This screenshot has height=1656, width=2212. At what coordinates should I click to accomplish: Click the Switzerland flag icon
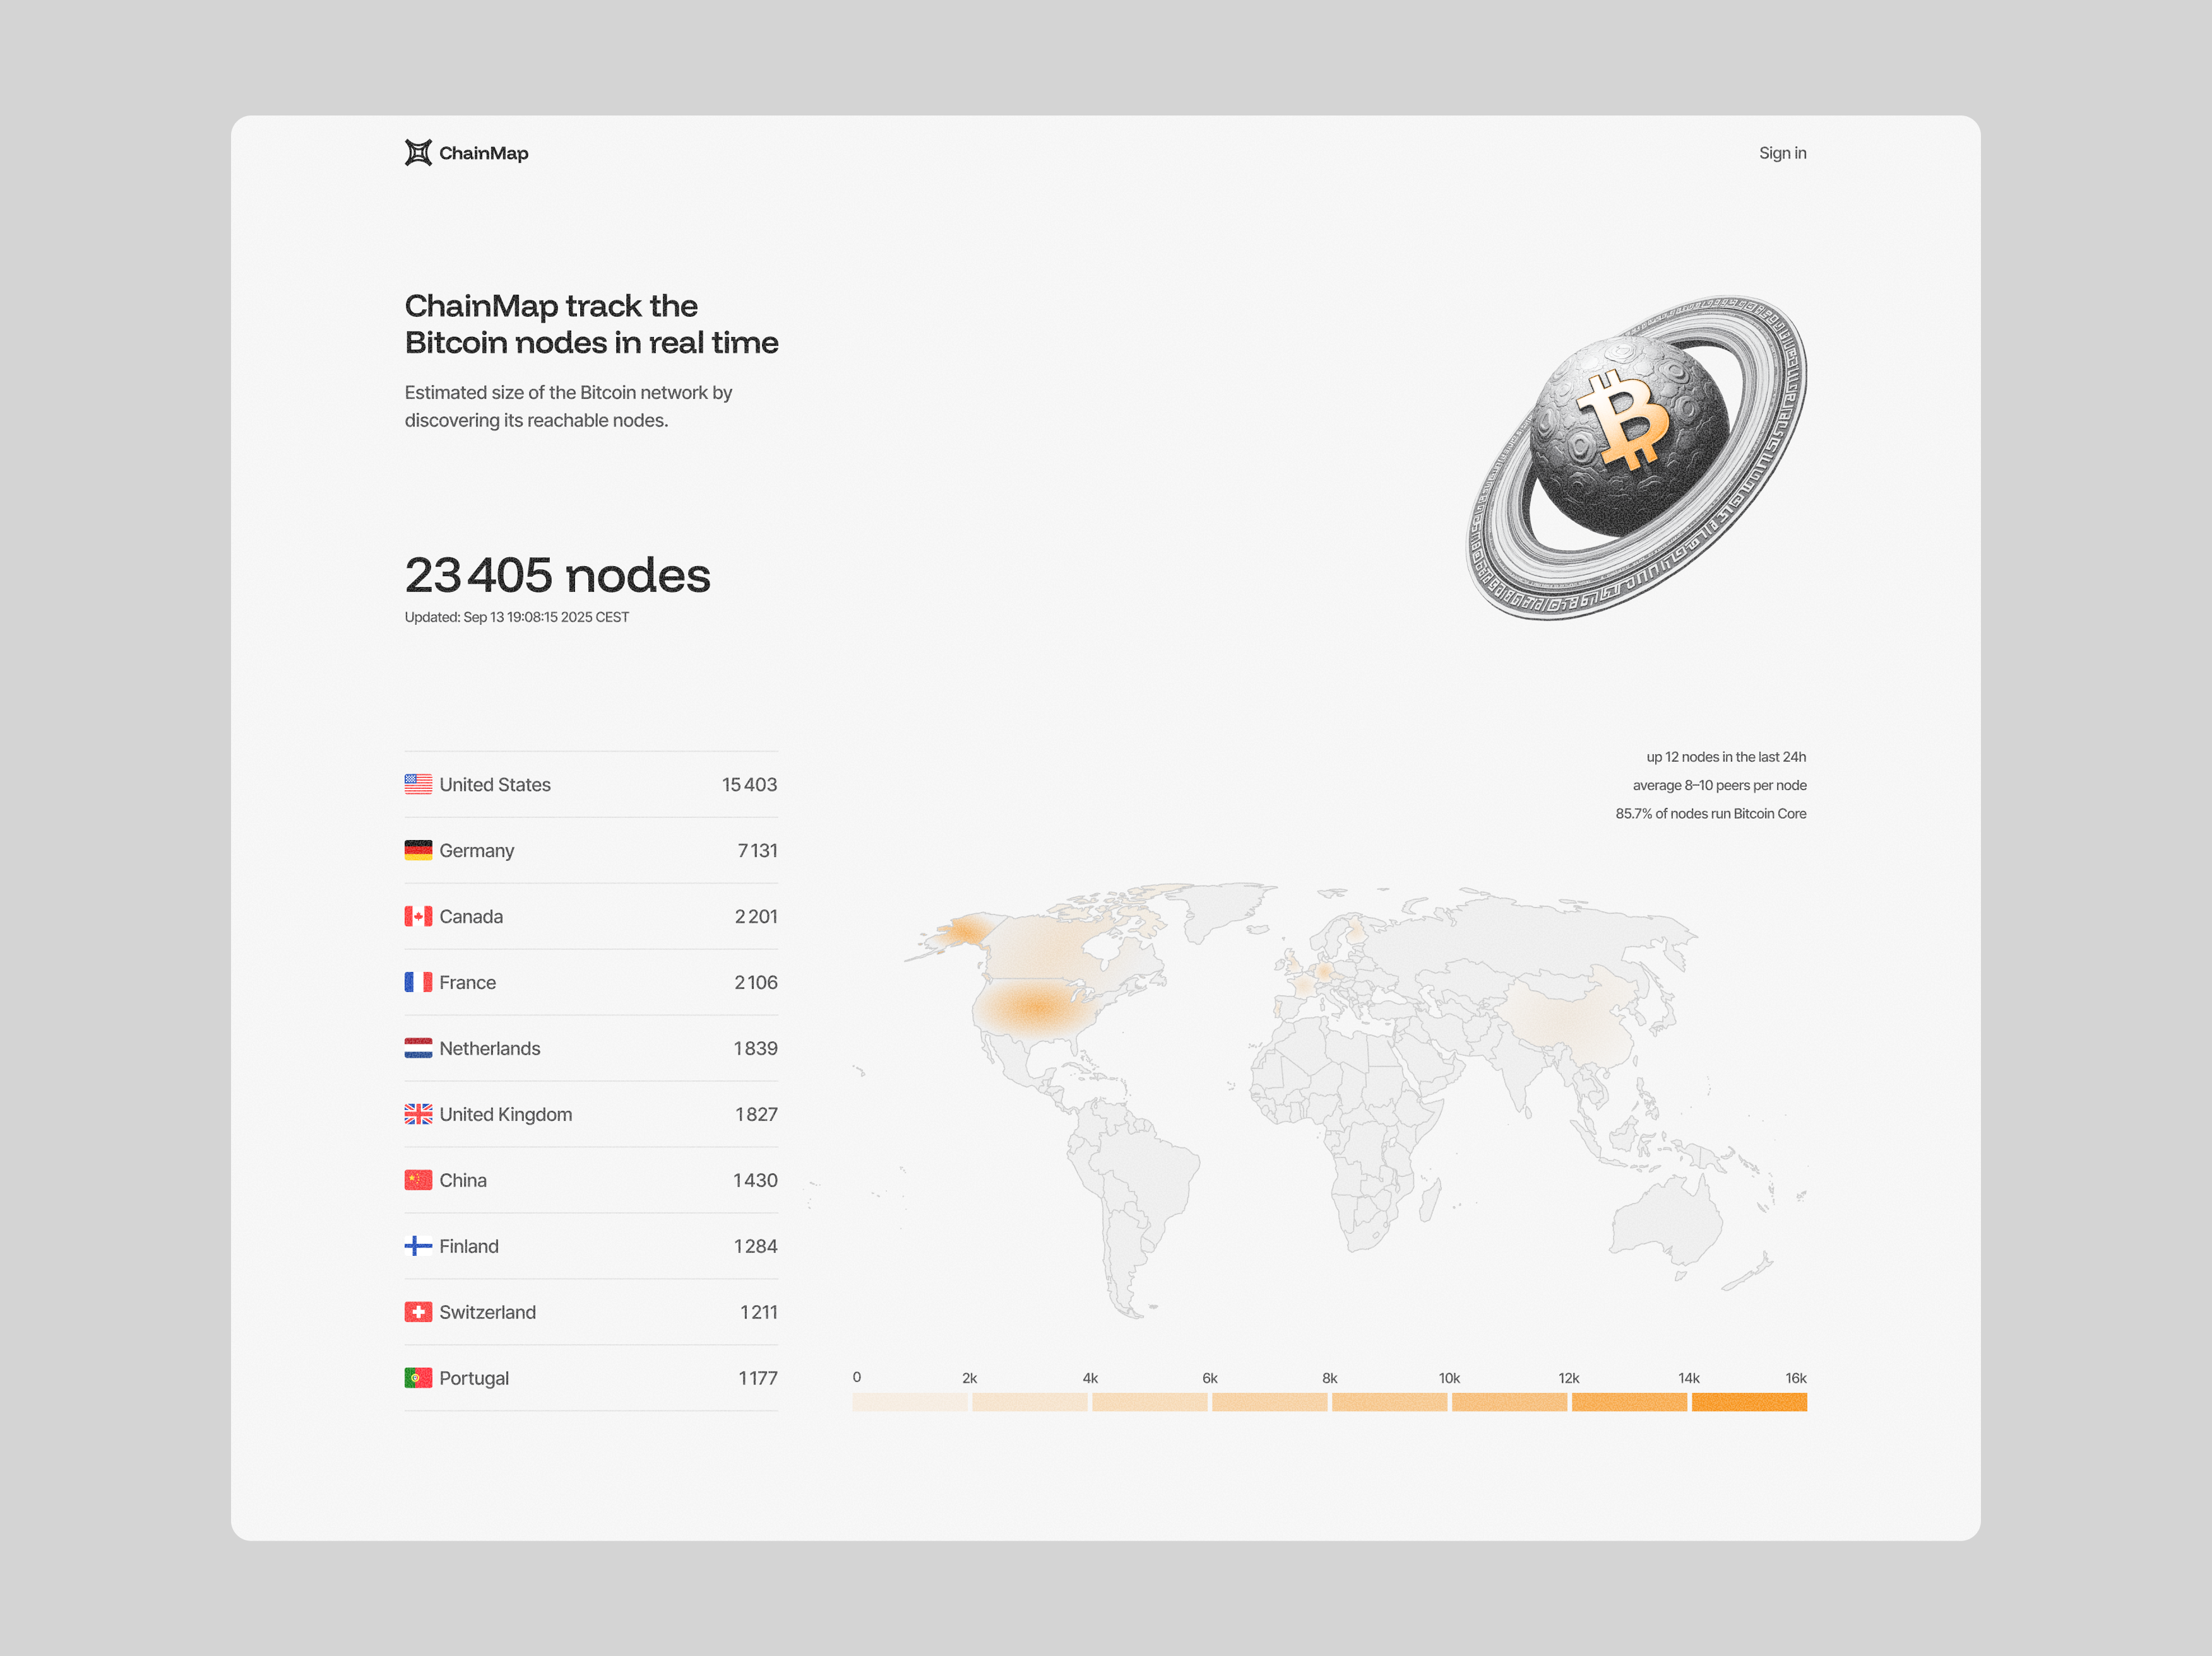418,1312
